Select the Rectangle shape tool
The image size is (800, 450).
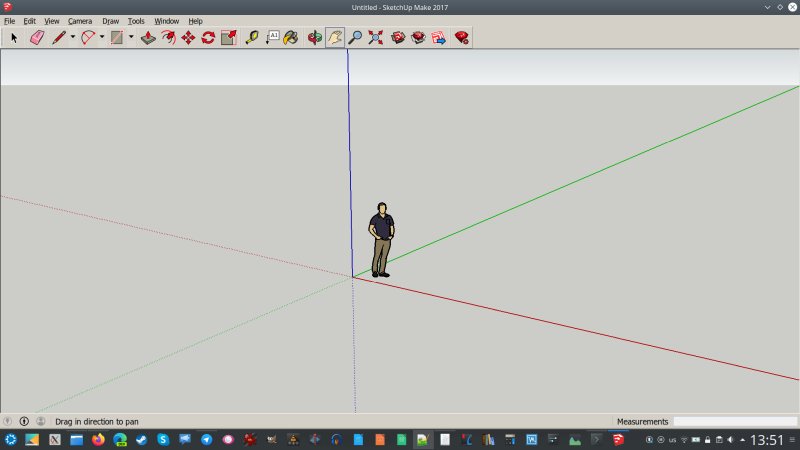coord(117,38)
